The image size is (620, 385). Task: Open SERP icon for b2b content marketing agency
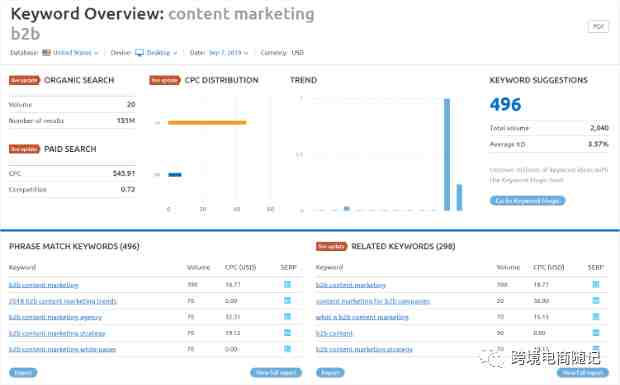[287, 317]
